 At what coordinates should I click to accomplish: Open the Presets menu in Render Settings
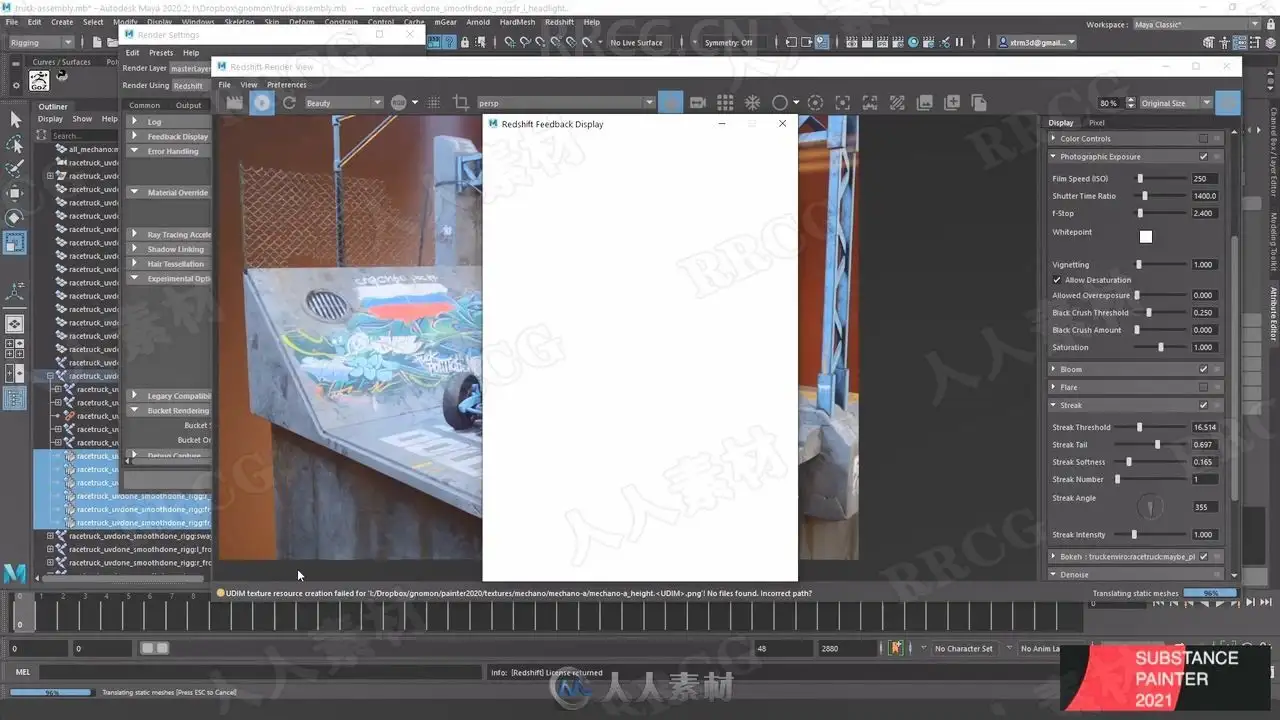coord(161,53)
